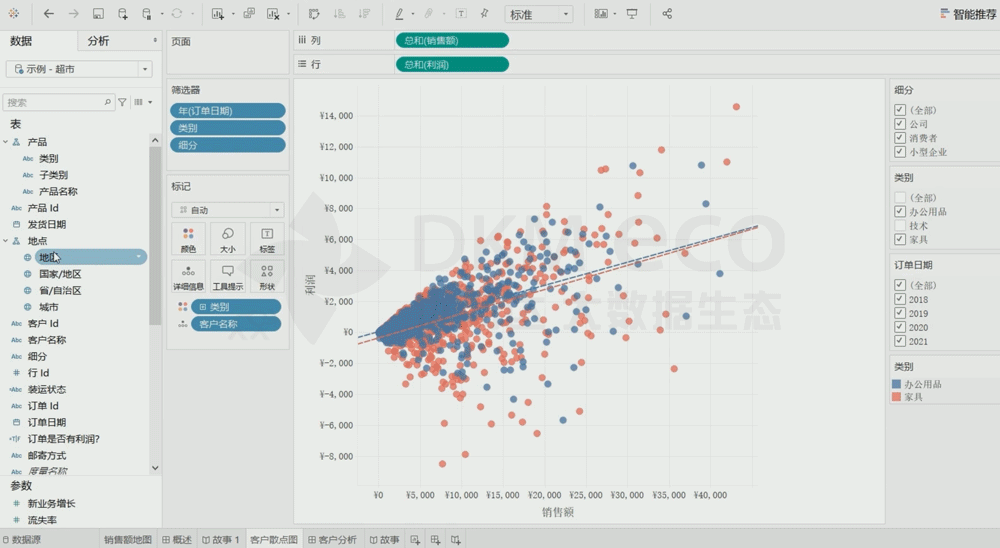The image size is (1000, 548).
Task: Click the save icon in toolbar
Action: coord(98,14)
